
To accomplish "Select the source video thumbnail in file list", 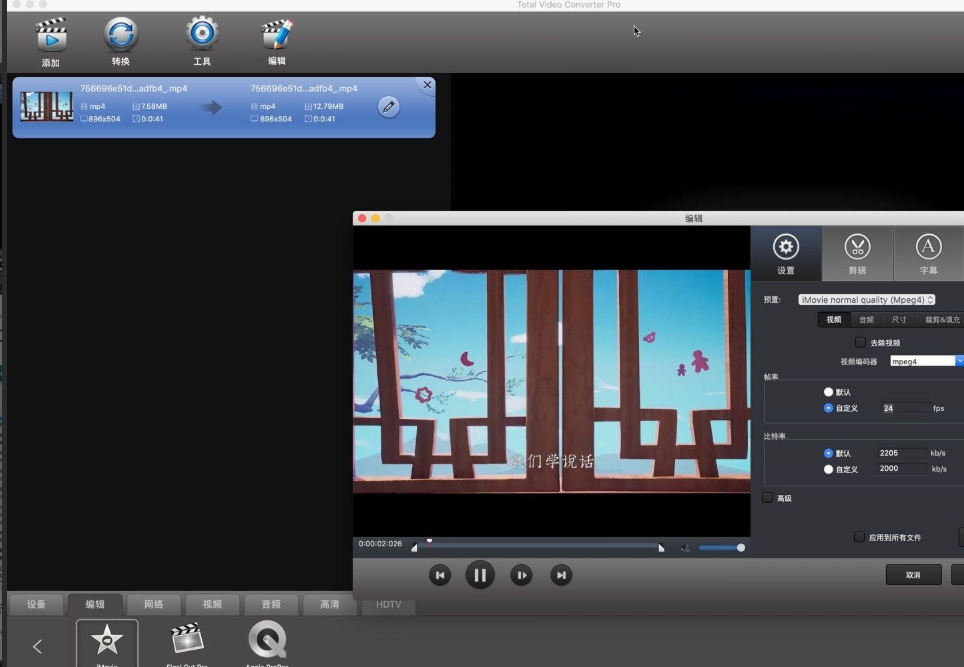I will (x=46, y=106).
